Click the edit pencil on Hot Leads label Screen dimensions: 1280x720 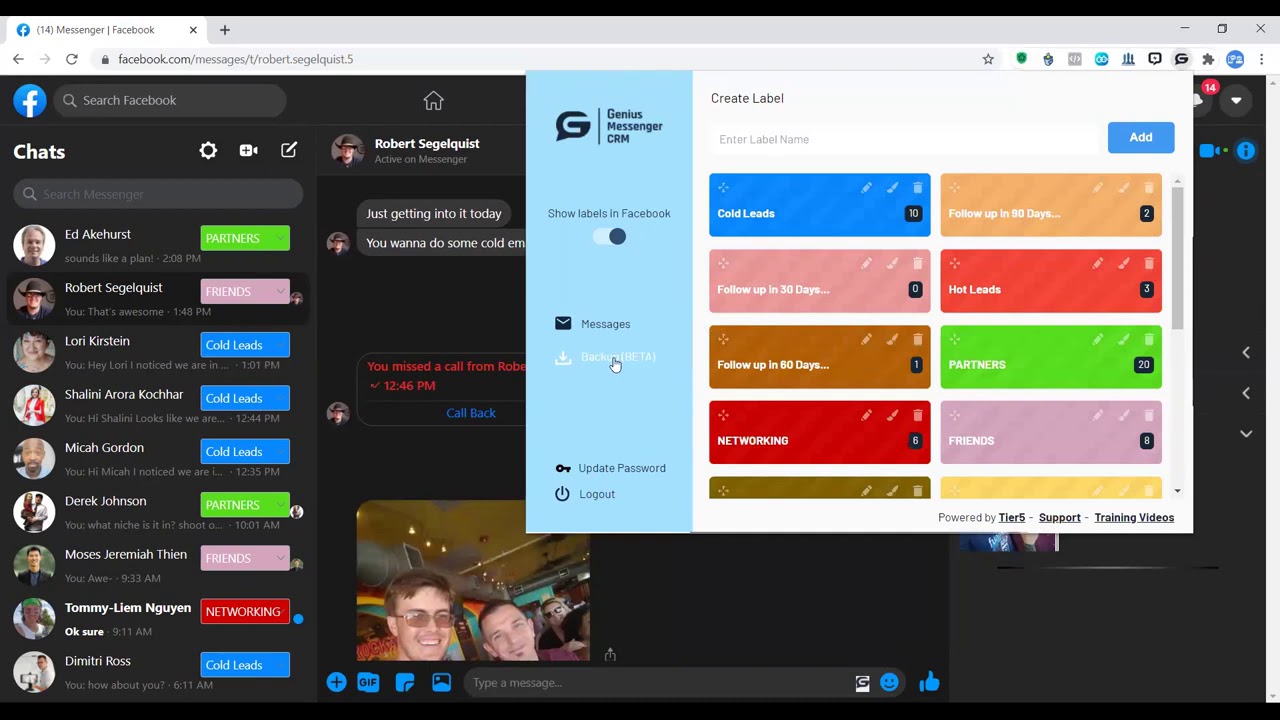(1097, 264)
